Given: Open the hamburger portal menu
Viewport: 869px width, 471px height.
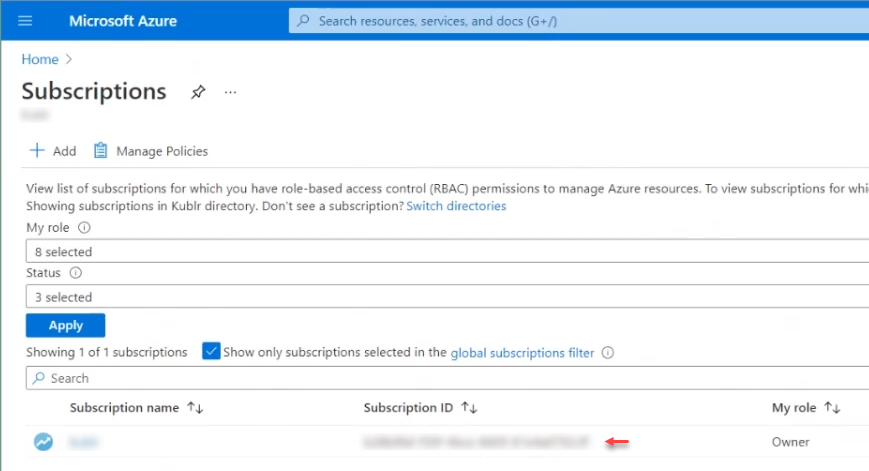Looking at the screenshot, I should point(25,21).
